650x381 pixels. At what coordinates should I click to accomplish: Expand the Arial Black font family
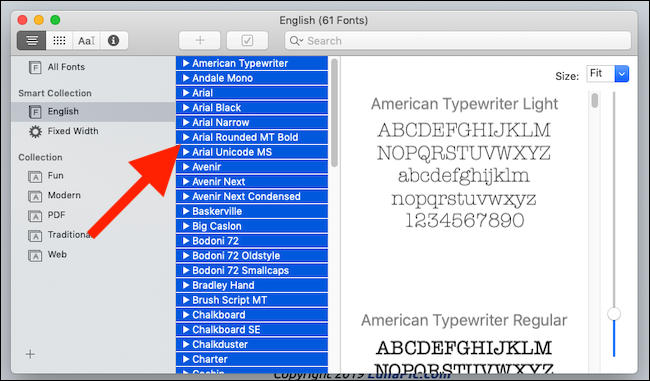pyautogui.click(x=186, y=107)
